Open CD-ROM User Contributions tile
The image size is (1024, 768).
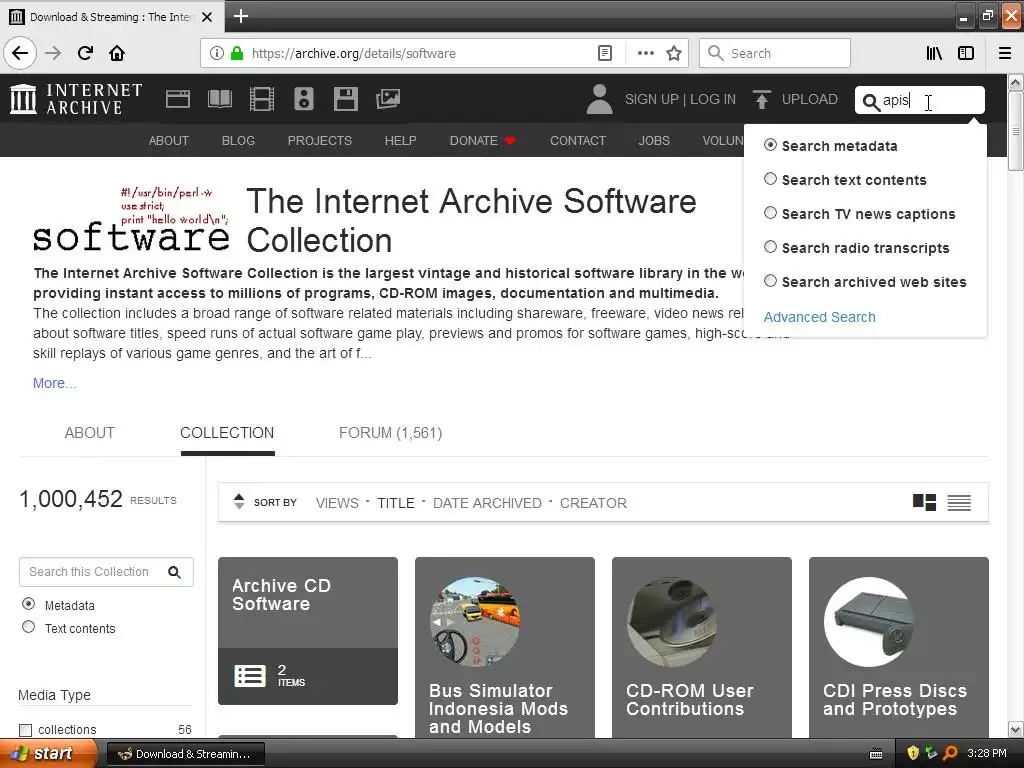click(702, 648)
